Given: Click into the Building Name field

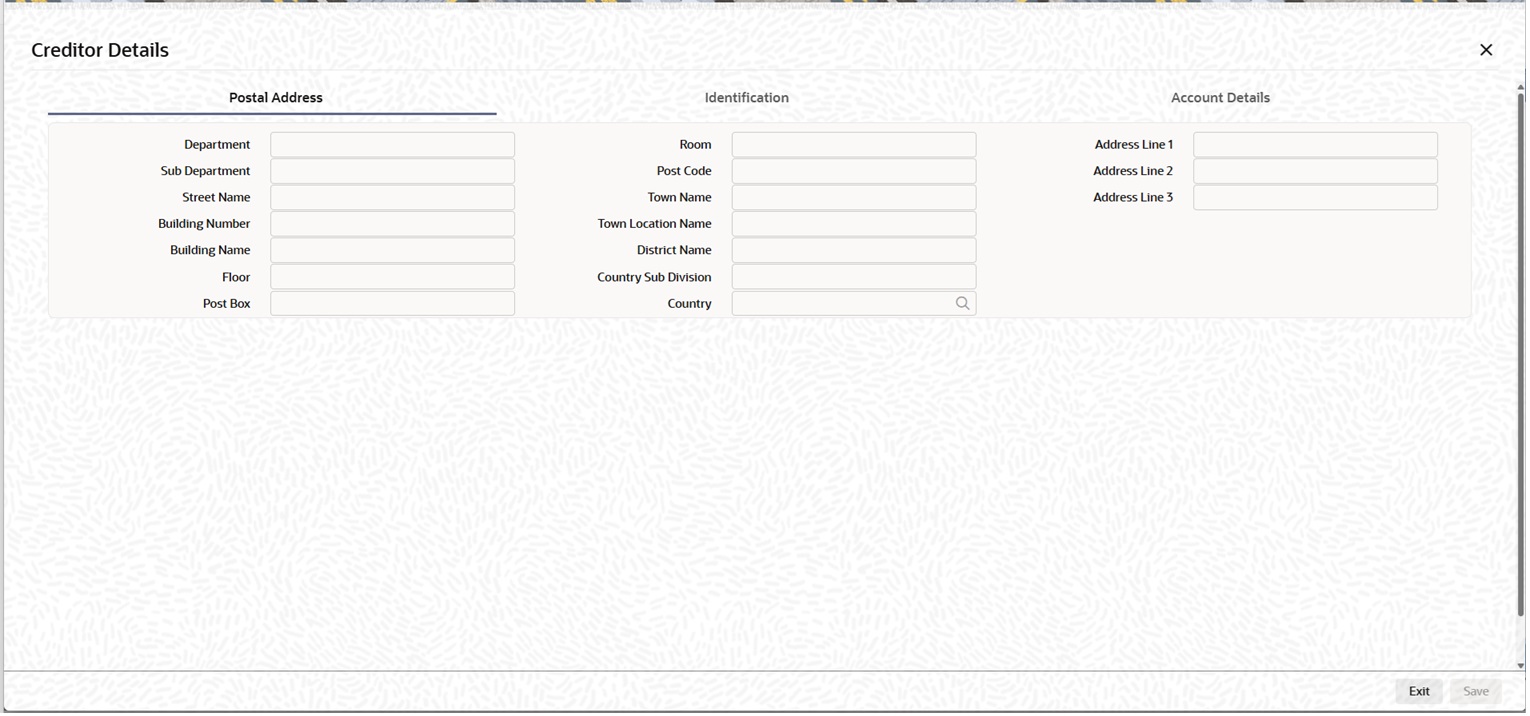Looking at the screenshot, I should (x=393, y=251).
